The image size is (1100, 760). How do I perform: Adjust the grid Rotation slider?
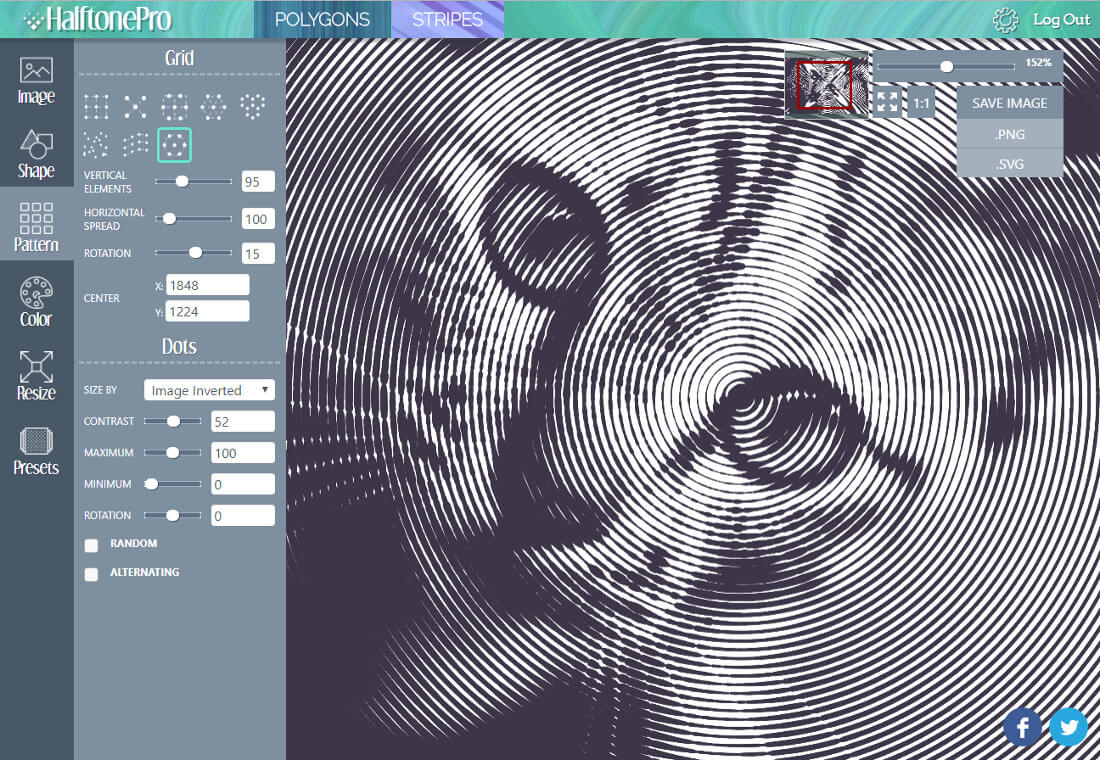(x=193, y=253)
